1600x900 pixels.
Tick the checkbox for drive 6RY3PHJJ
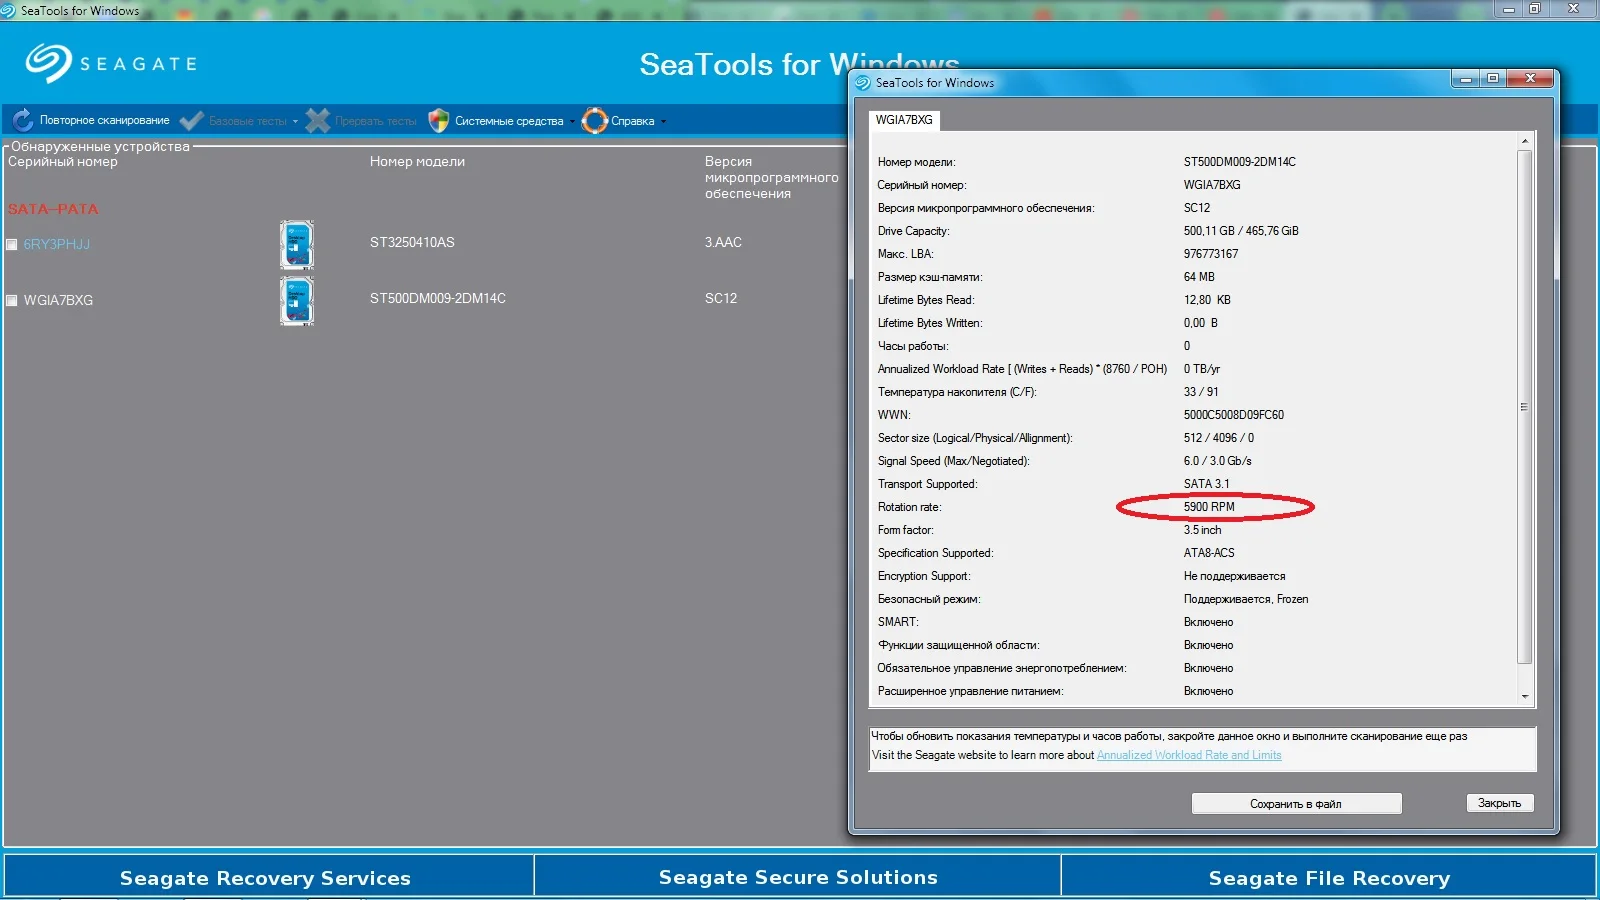click(12, 245)
